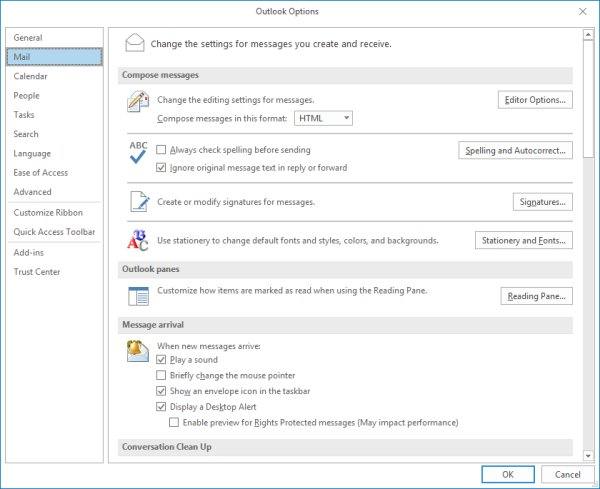Click the ABC spelling checkmark icon
This screenshot has width=600, height=489.
pyautogui.click(x=138, y=152)
